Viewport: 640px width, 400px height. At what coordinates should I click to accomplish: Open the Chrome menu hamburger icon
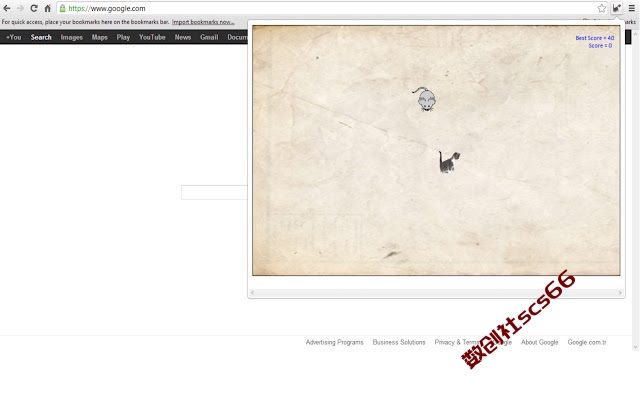point(631,8)
